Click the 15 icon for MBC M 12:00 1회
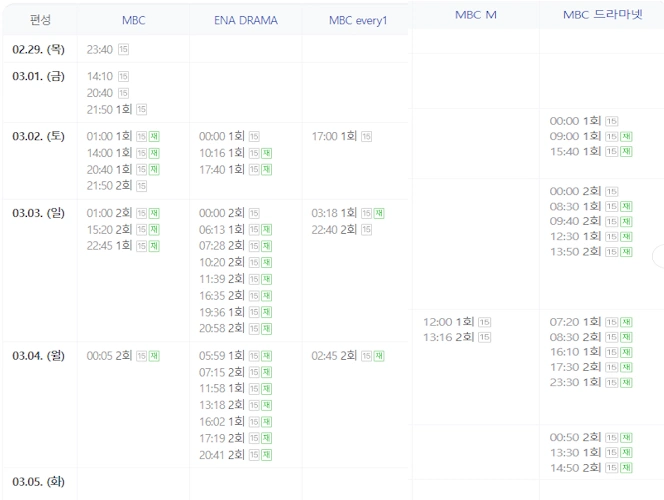Image resolution: width=664 pixels, height=500 pixels. 484,322
